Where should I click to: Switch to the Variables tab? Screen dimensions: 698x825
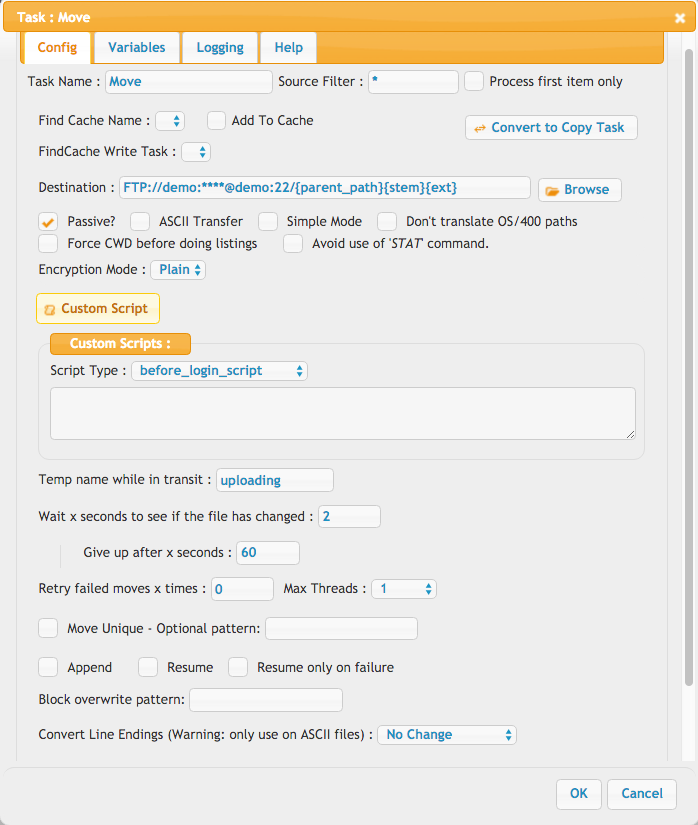click(x=137, y=48)
